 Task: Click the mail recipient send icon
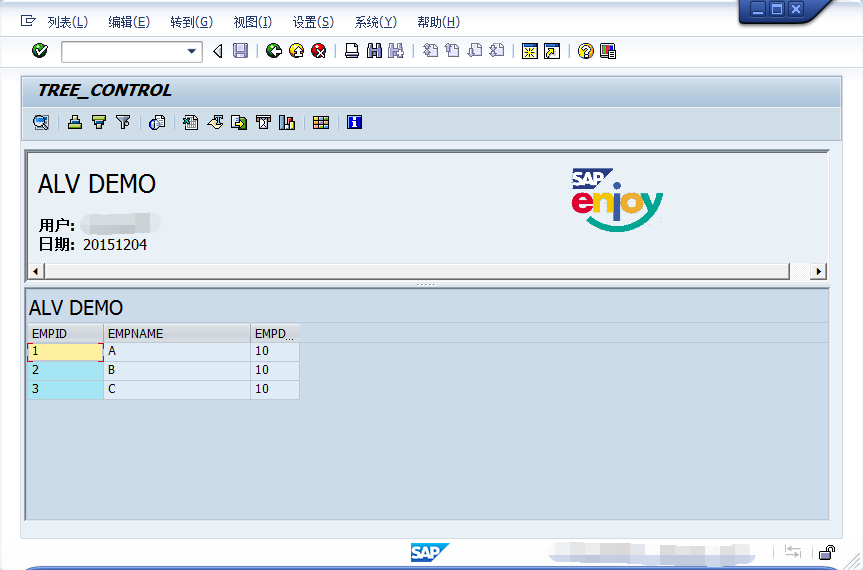pyautogui.click(x=263, y=122)
